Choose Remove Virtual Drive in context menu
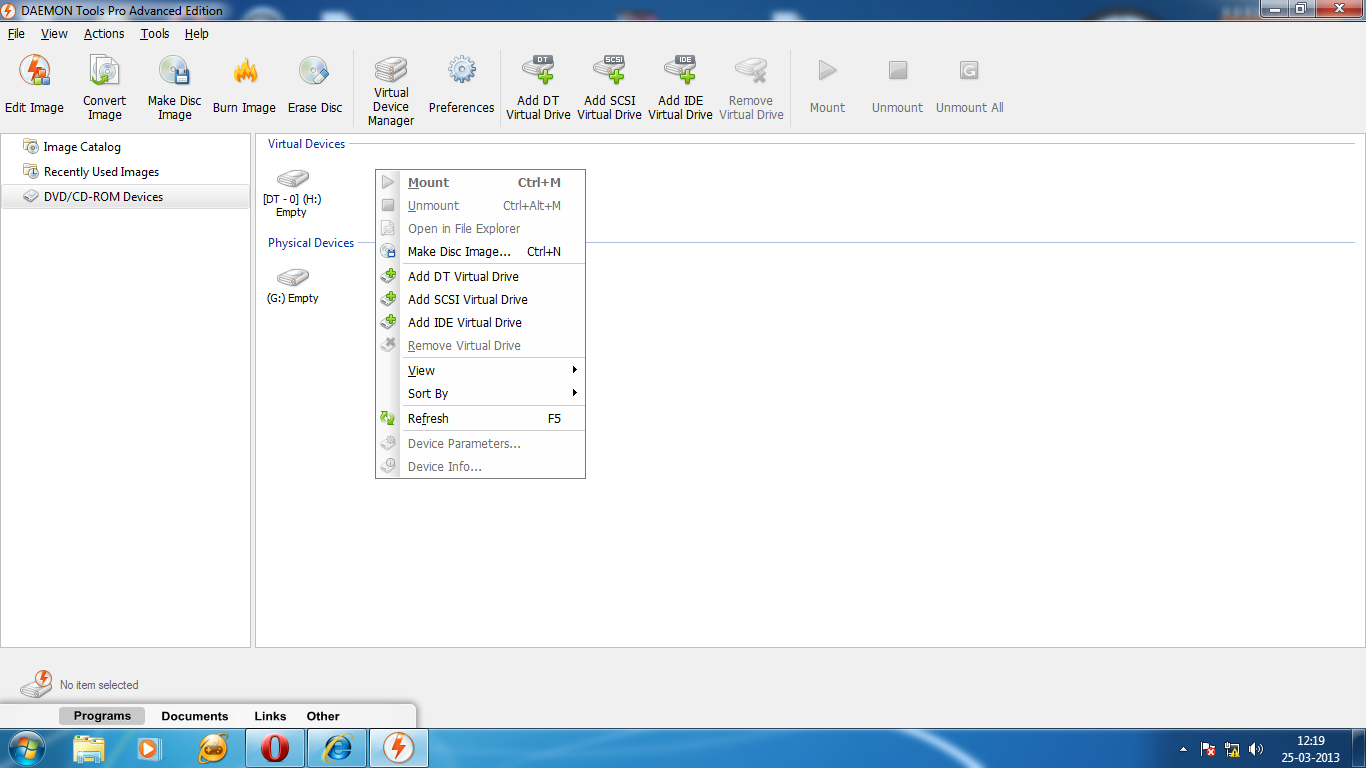The width and height of the screenshot is (1366, 768). 480,345
